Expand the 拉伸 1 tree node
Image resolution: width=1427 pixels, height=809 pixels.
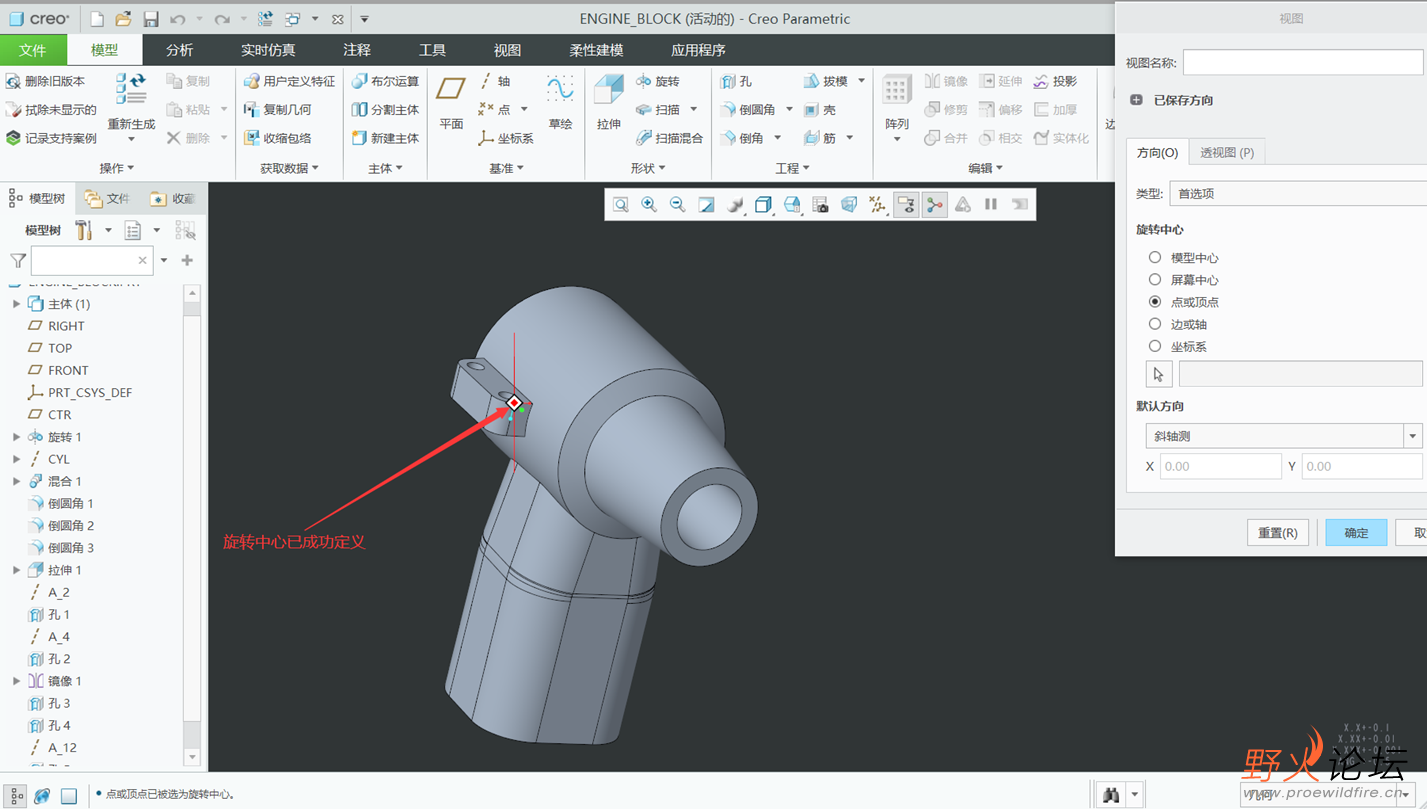(x=16, y=570)
